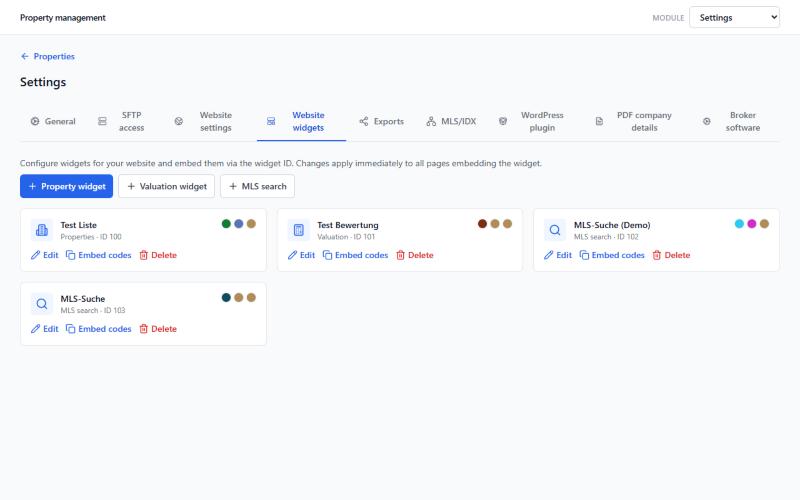Click the dark teal dot on MLS-Suche ID 103
Screen dimensions: 800x500
(x=226, y=297)
